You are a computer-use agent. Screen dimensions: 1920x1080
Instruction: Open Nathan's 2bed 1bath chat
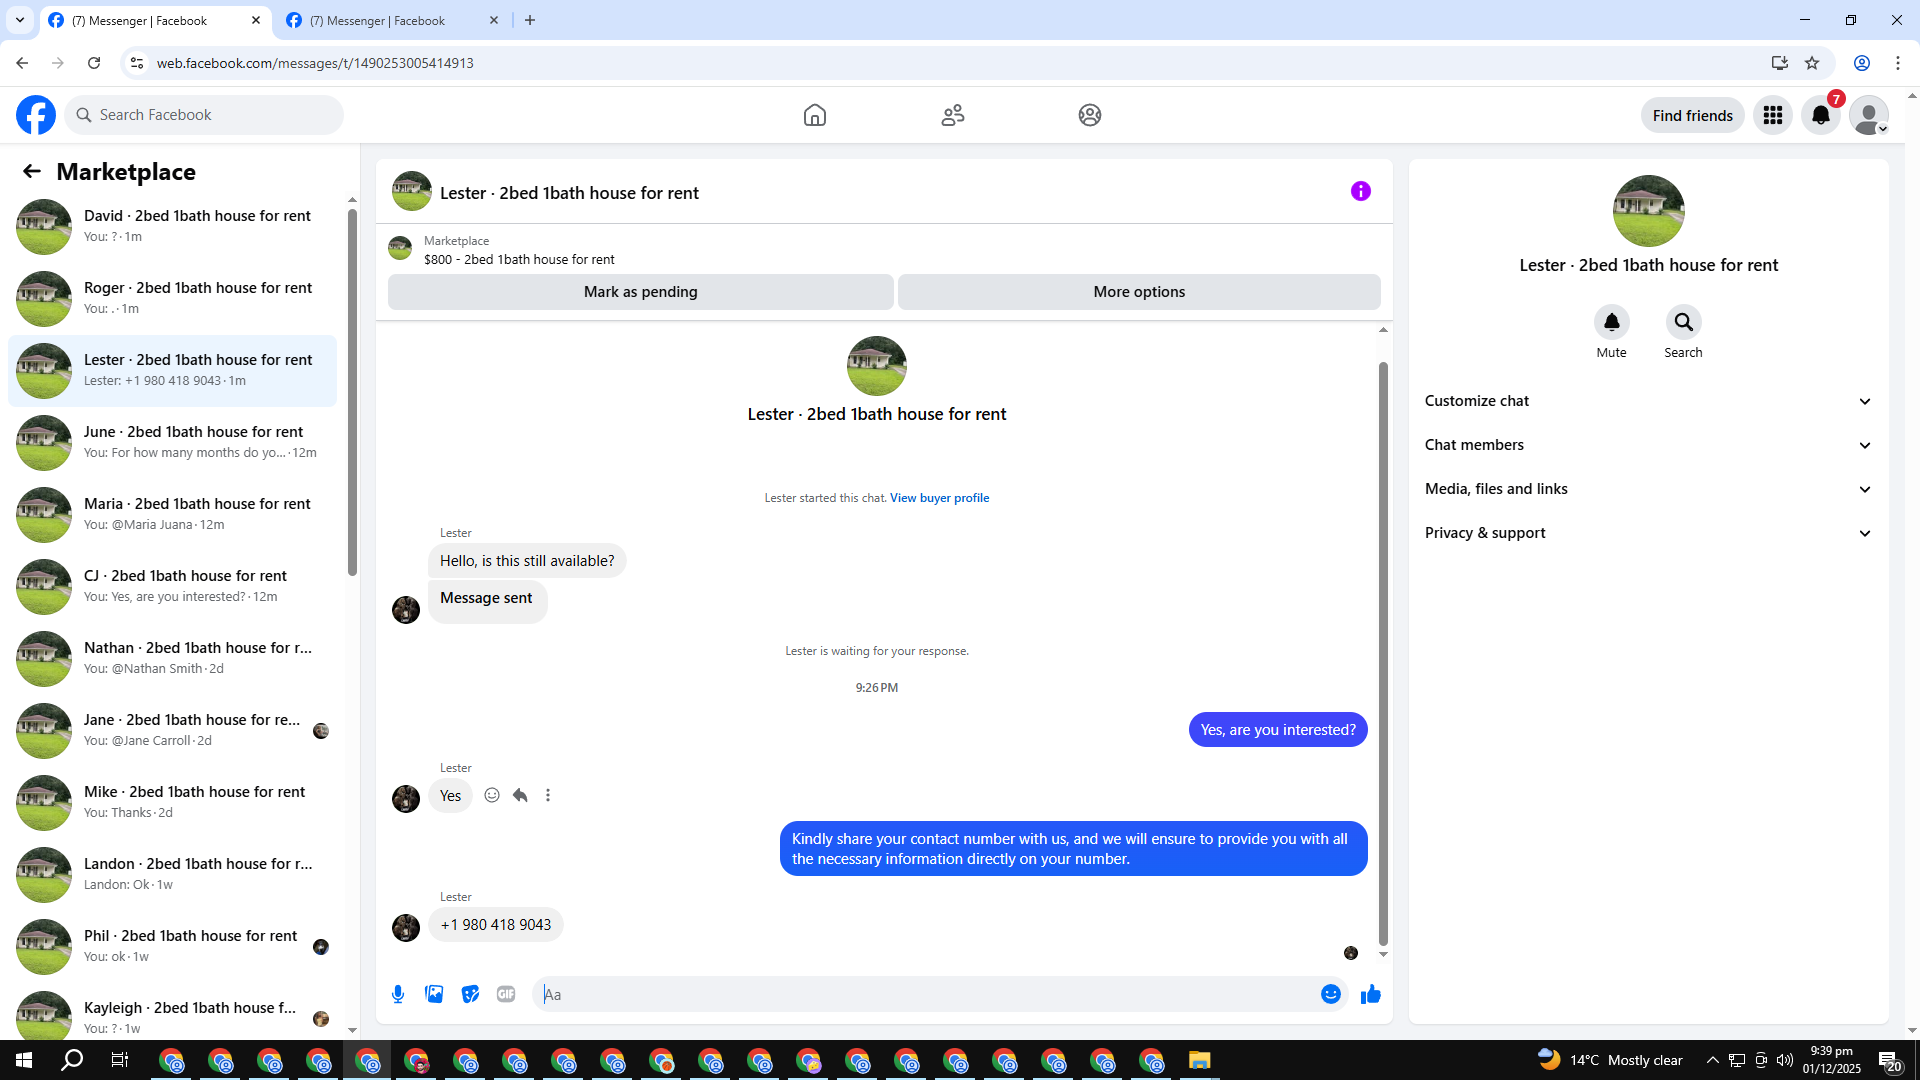click(x=172, y=658)
